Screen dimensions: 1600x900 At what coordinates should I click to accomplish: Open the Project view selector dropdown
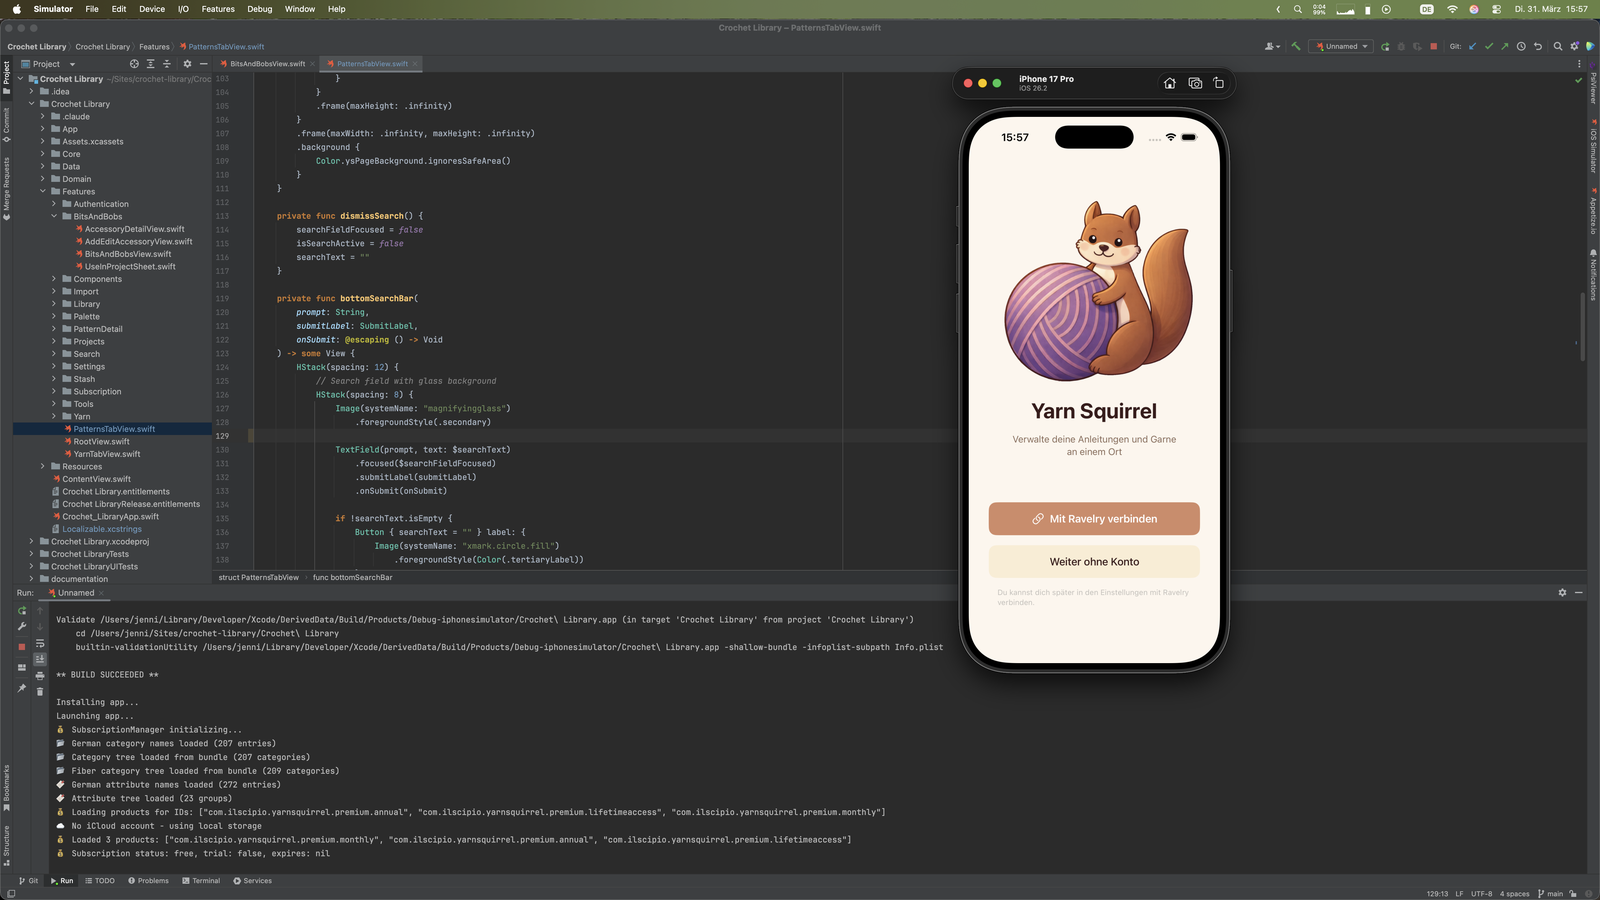point(48,64)
